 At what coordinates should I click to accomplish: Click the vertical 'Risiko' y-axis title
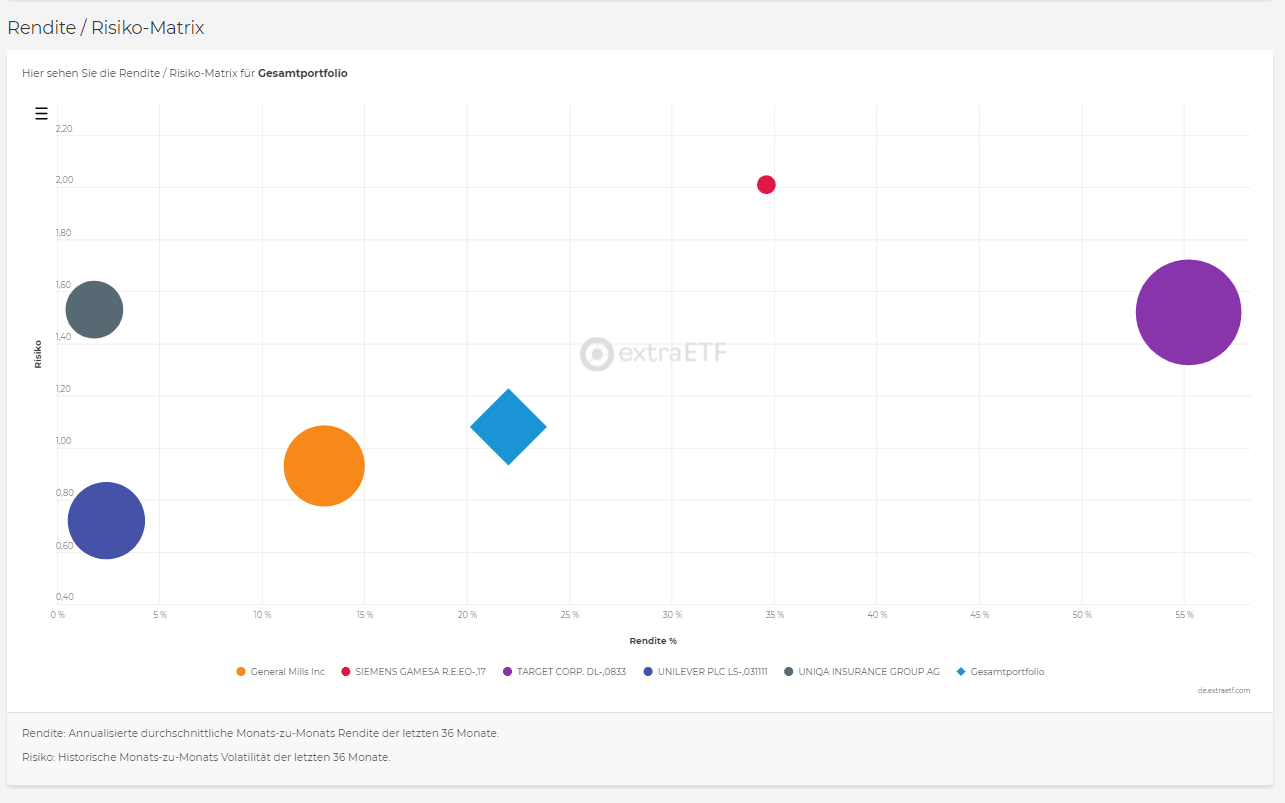pos(38,353)
